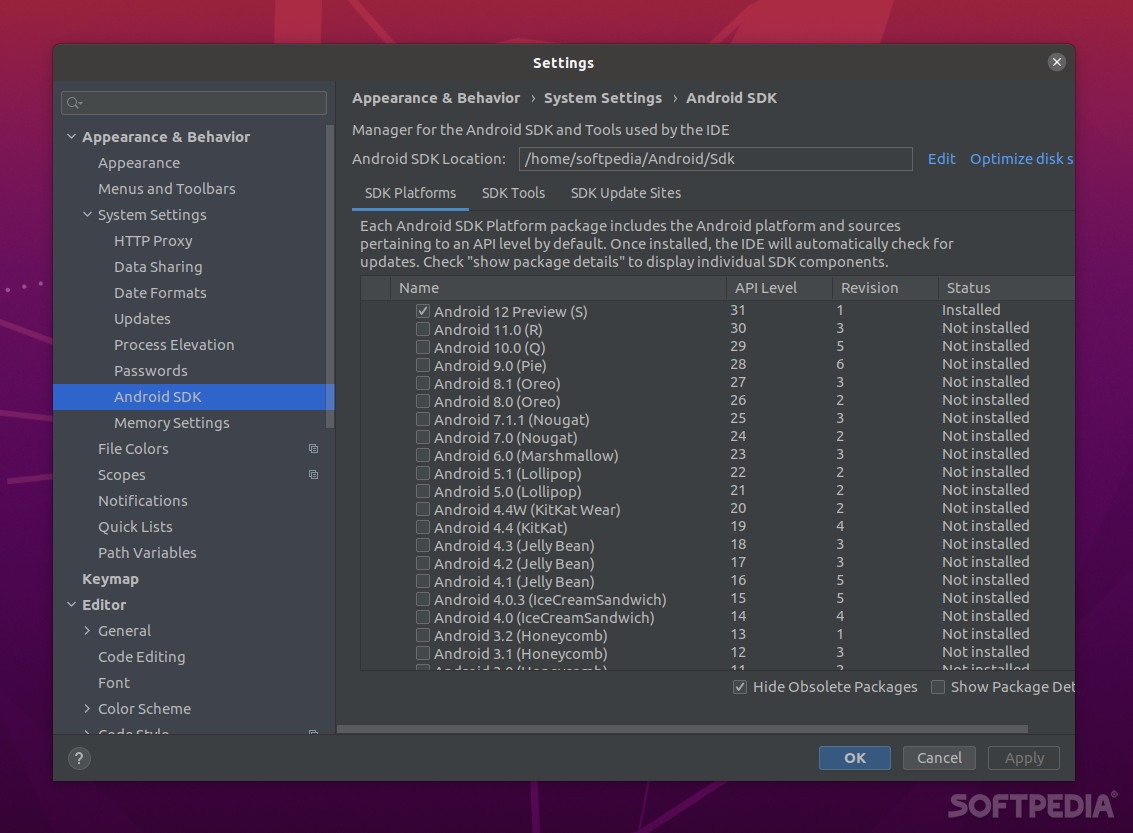Check the Android 9.0 (Pie) checkbox
This screenshot has height=833, width=1133.
pos(423,366)
